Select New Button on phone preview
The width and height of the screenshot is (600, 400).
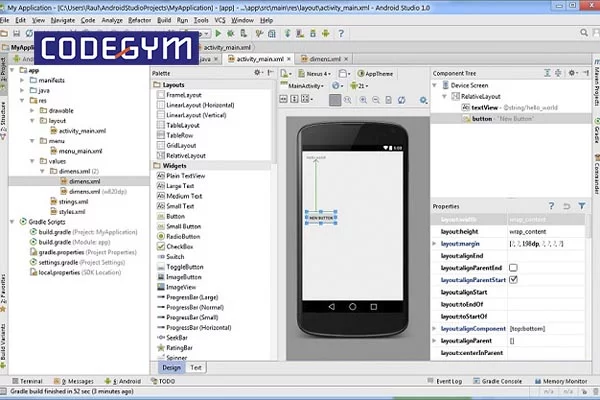coord(321,218)
